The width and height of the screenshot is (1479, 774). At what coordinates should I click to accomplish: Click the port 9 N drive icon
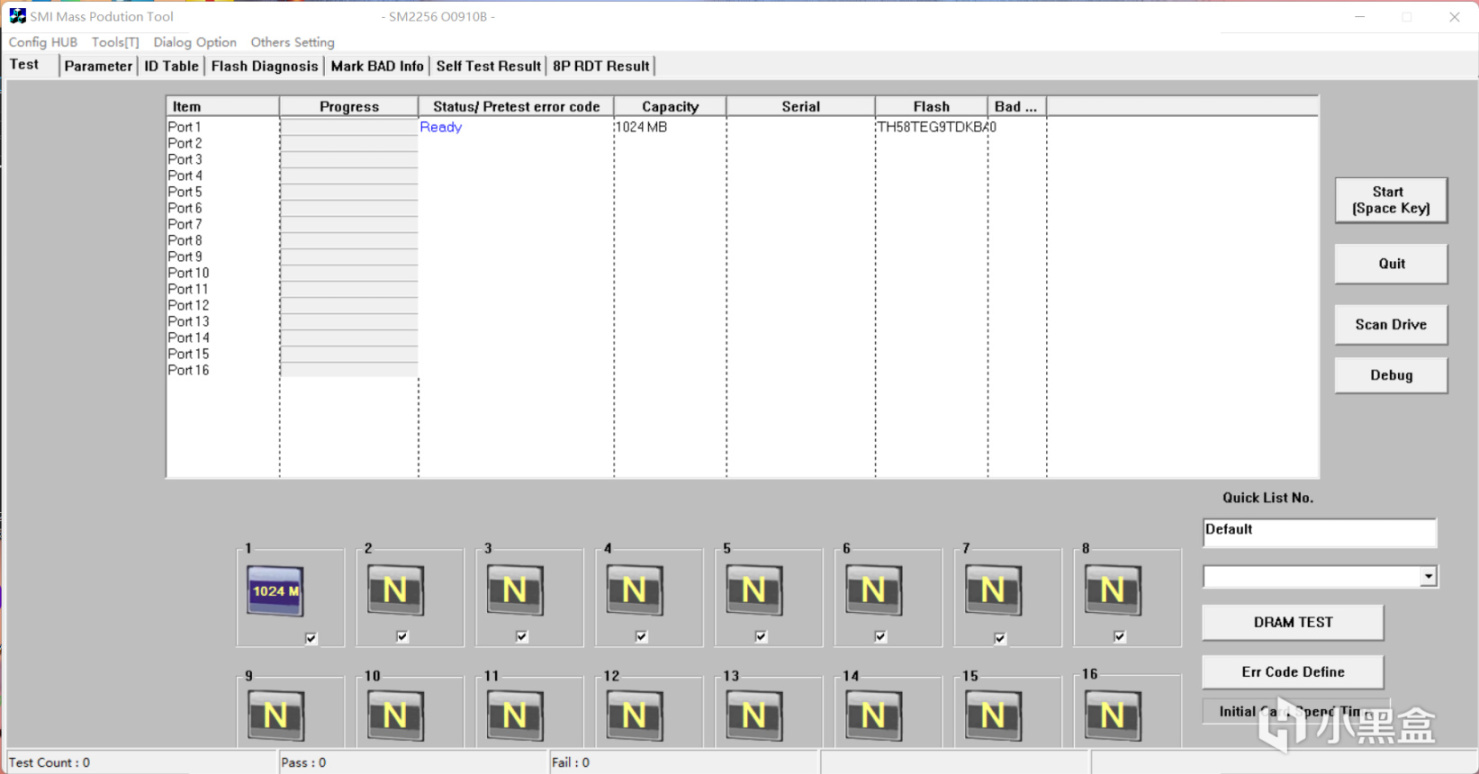click(275, 717)
